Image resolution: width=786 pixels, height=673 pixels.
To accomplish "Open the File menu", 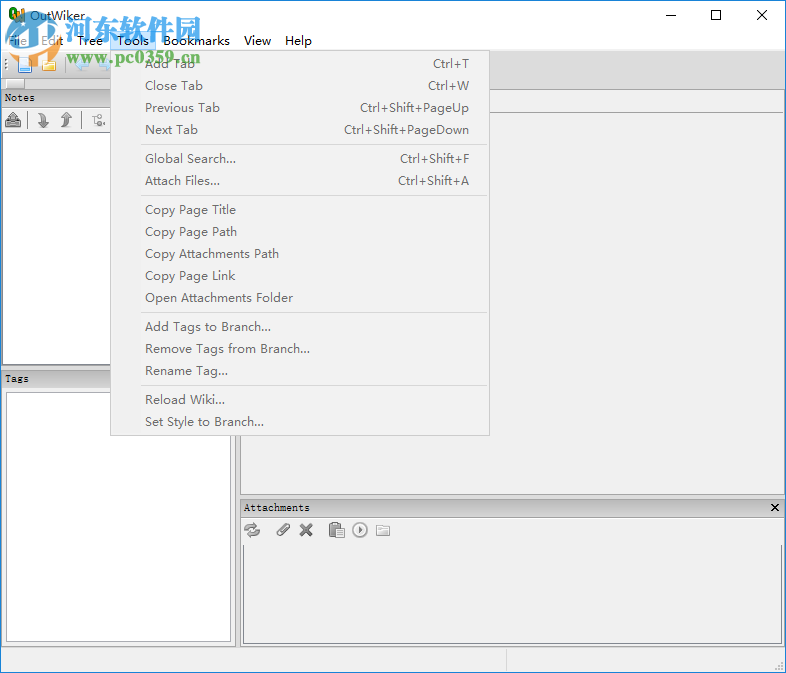I will pos(18,41).
